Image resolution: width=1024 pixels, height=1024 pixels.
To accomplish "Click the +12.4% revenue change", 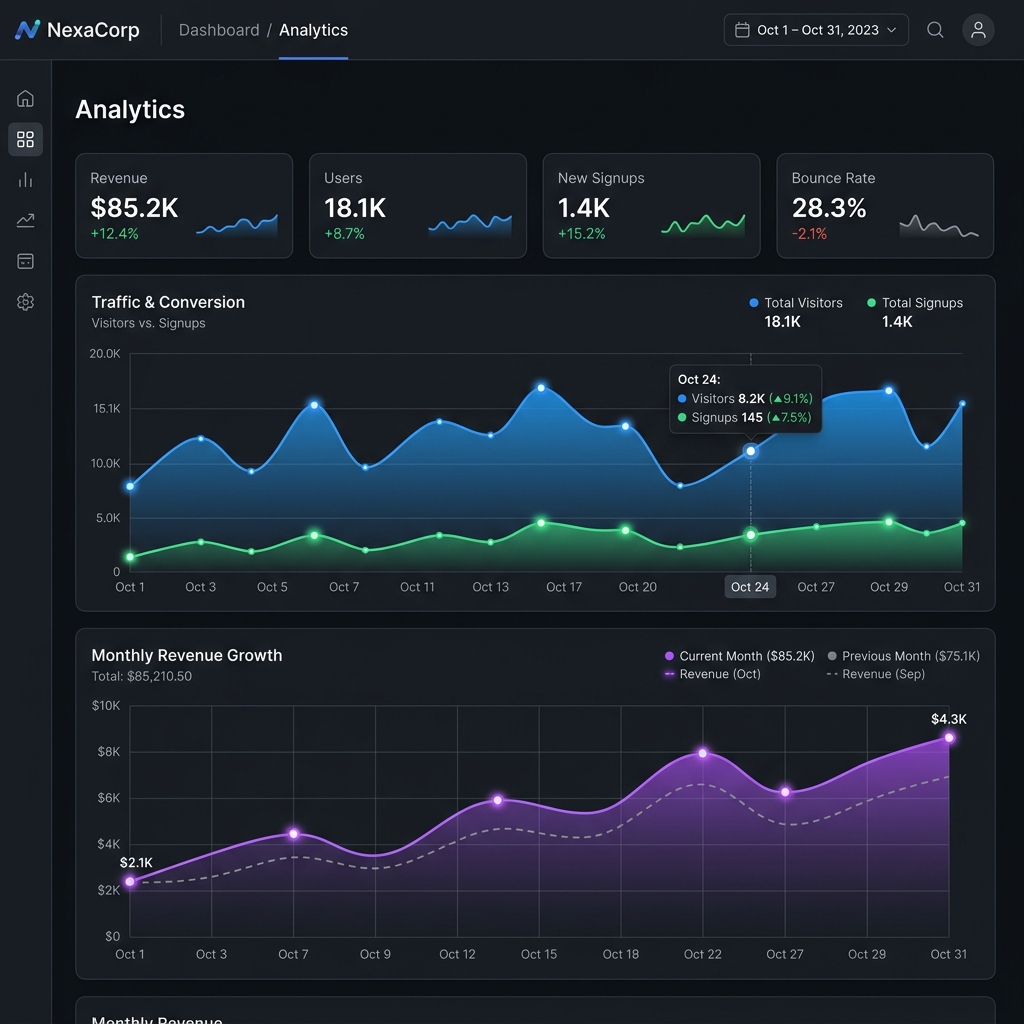I will pyautogui.click(x=114, y=234).
